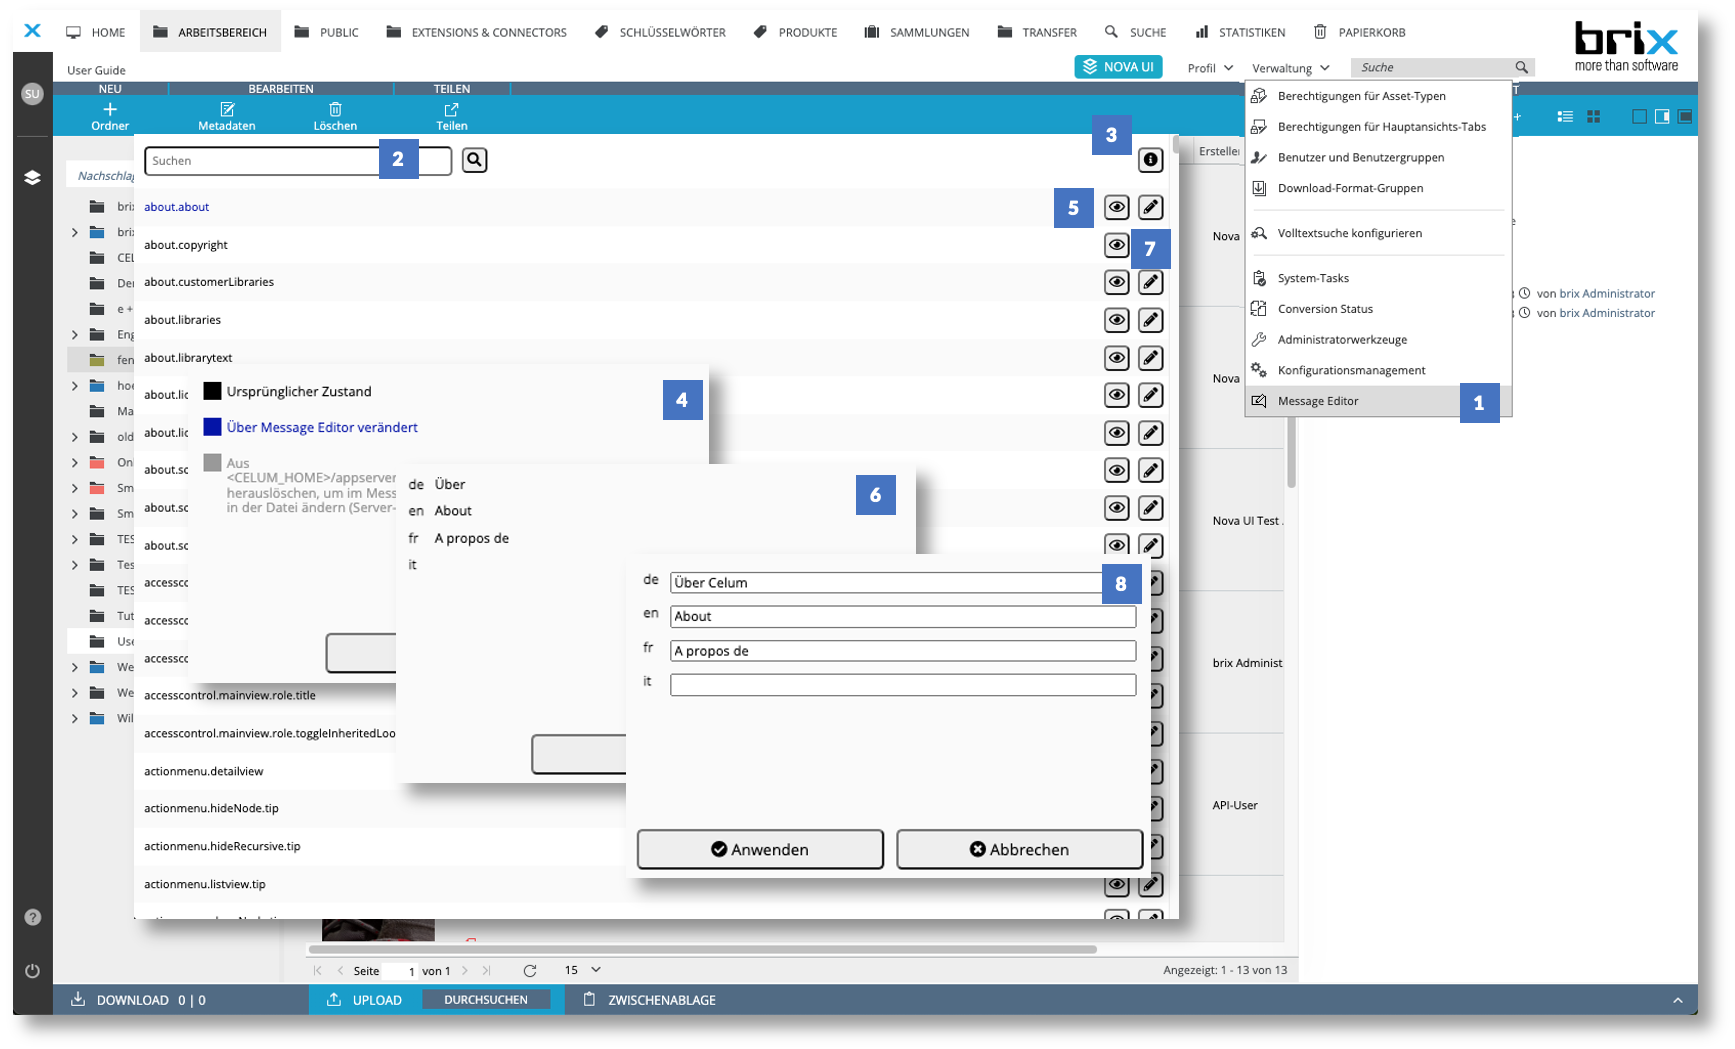
Task: Open the Profil dropdown
Action: tap(1210, 68)
